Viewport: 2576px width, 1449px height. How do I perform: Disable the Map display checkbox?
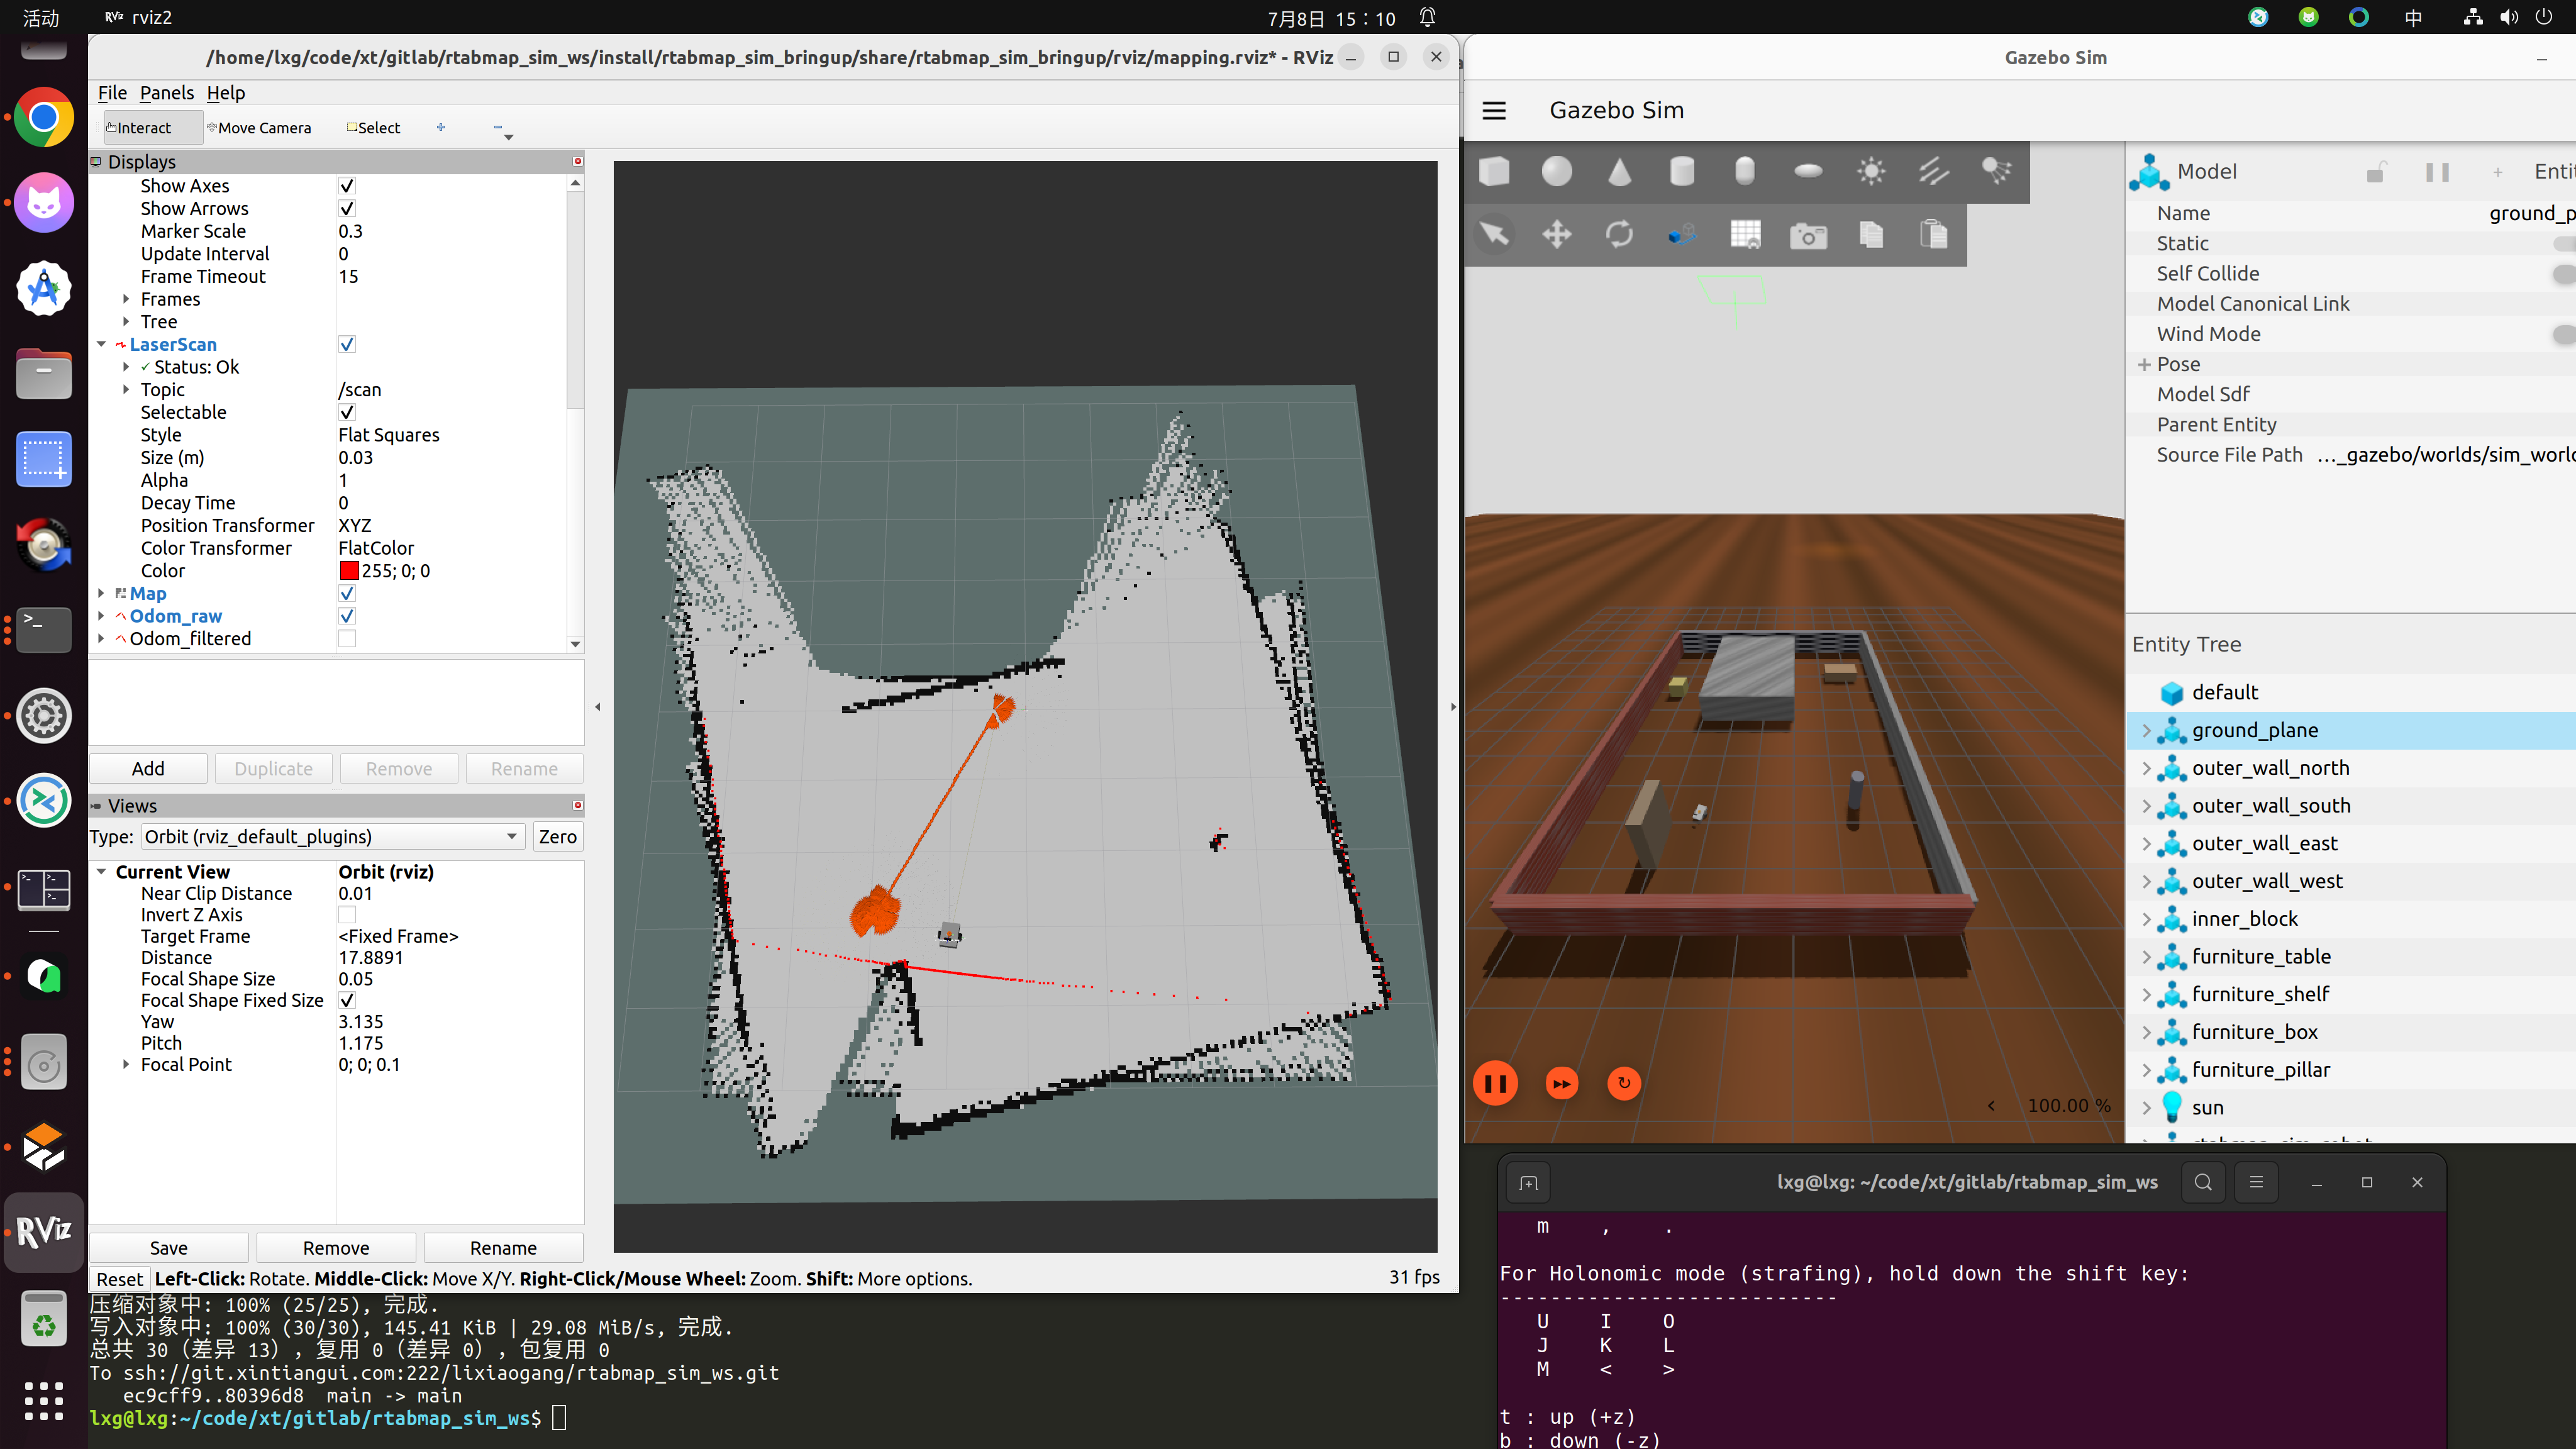[x=347, y=593]
